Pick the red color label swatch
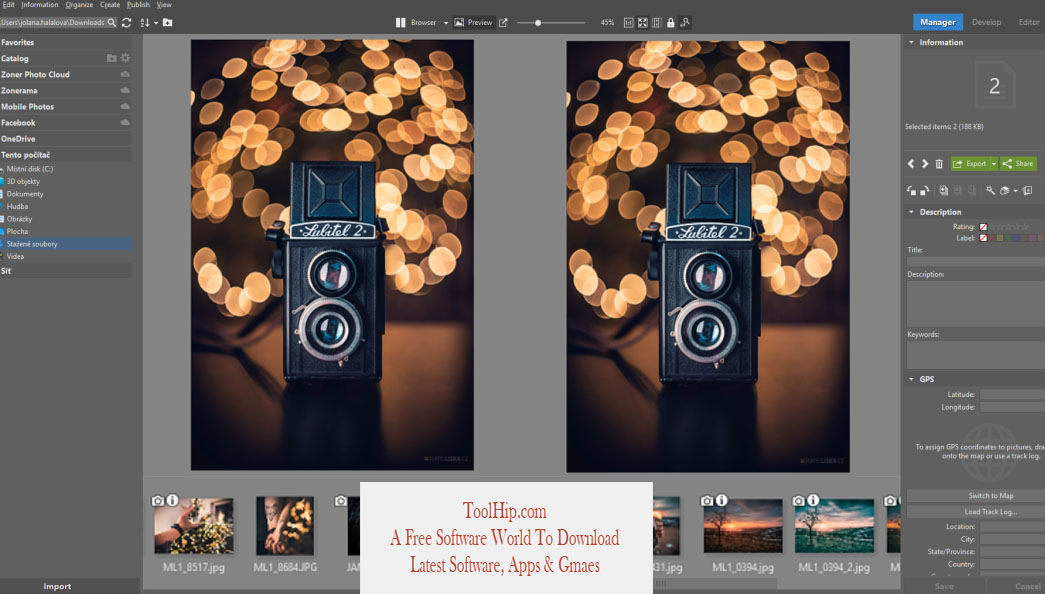The image size is (1045, 594). (992, 238)
